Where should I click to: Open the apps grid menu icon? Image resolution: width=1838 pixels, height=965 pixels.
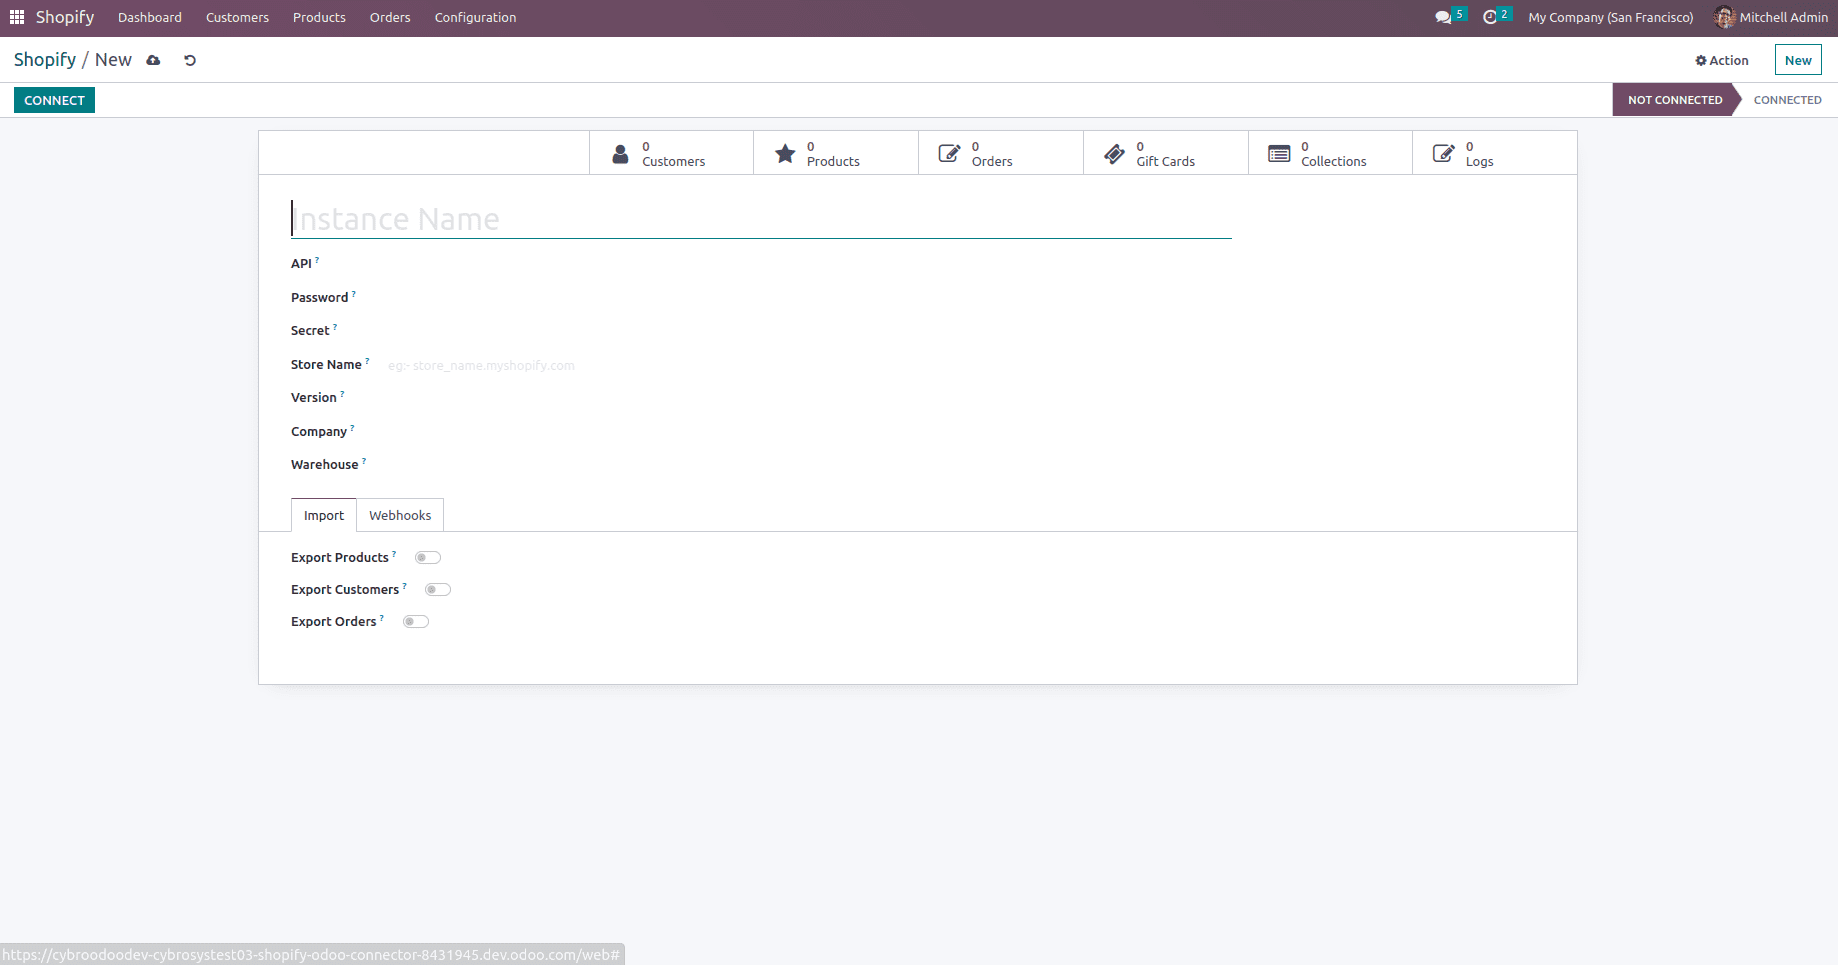17,17
